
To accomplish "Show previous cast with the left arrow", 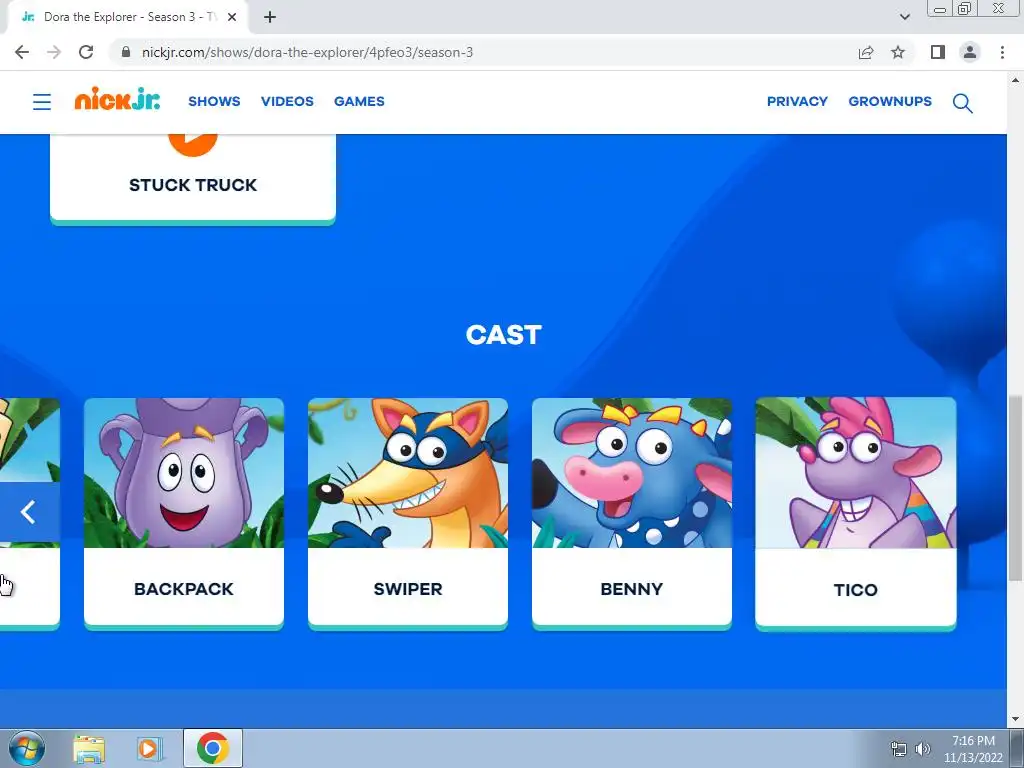I will click(x=28, y=512).
